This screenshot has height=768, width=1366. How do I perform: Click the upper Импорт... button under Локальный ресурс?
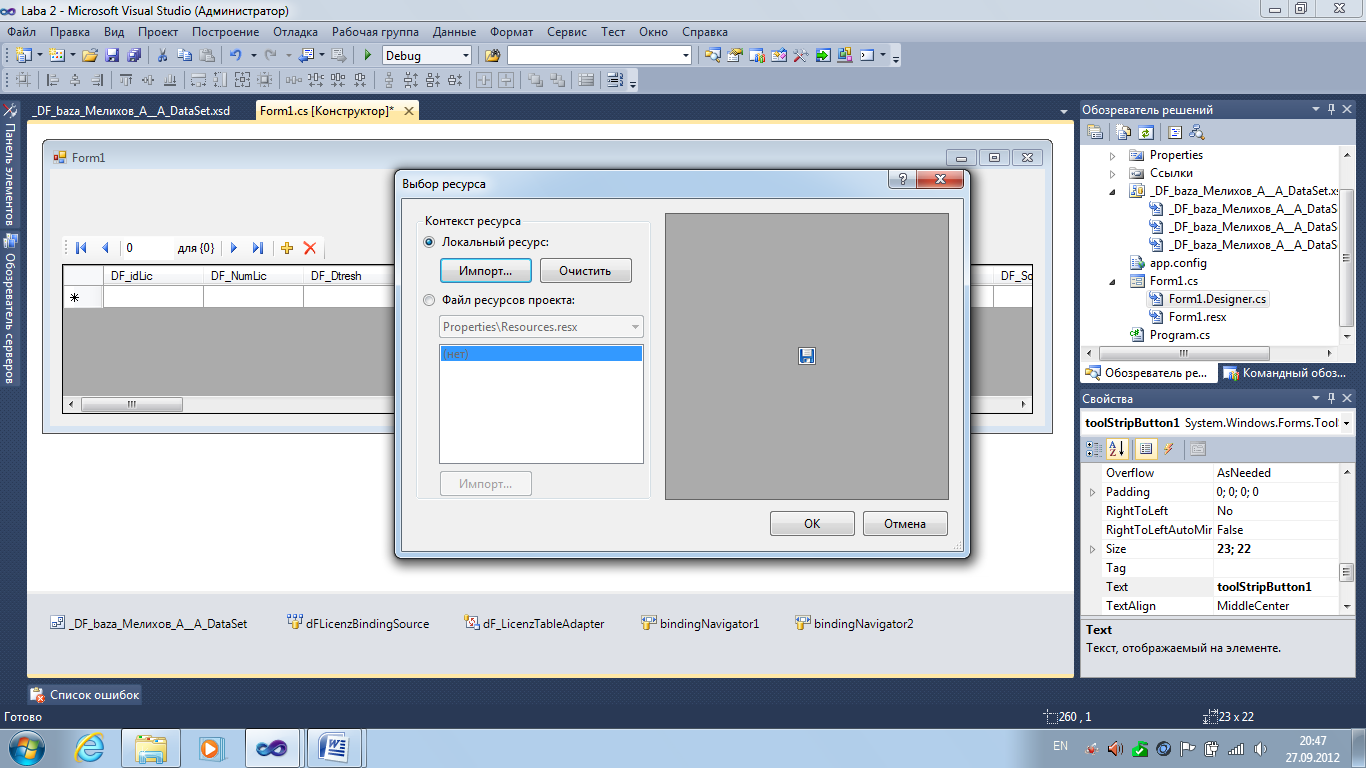click(x=486, y=270)
